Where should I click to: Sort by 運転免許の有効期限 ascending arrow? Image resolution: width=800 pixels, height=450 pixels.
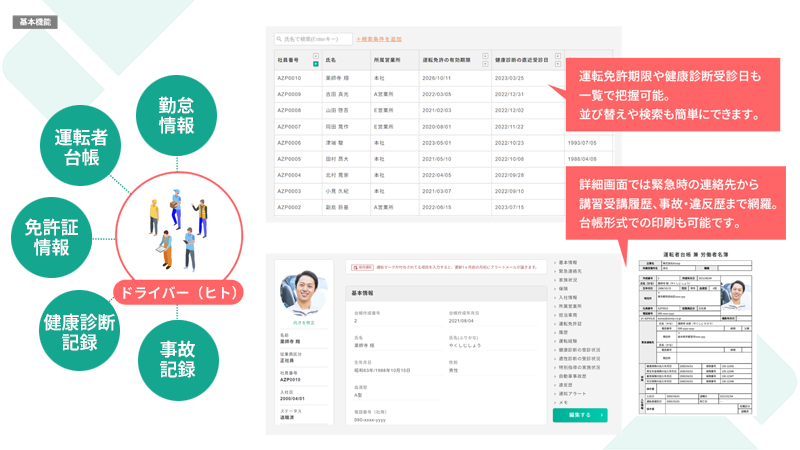click(x=486, y=54)
